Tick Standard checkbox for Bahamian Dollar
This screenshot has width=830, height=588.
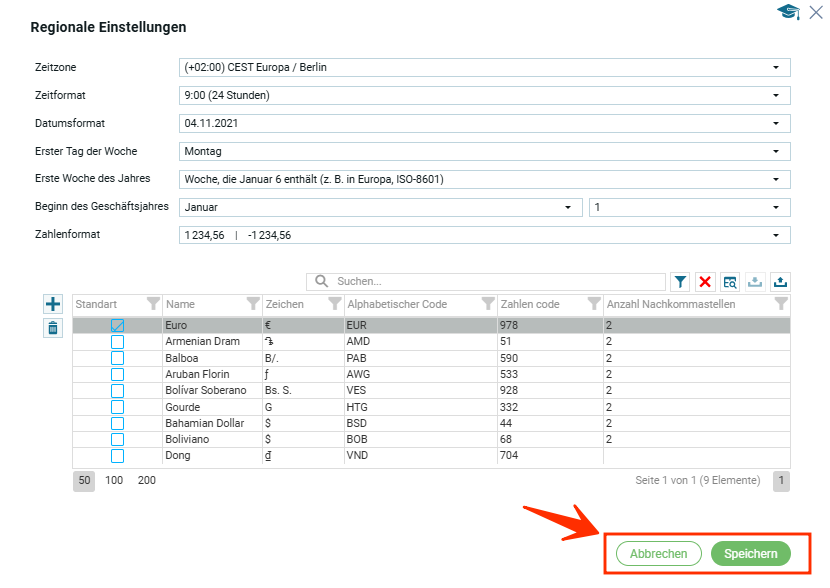point(117,424)
